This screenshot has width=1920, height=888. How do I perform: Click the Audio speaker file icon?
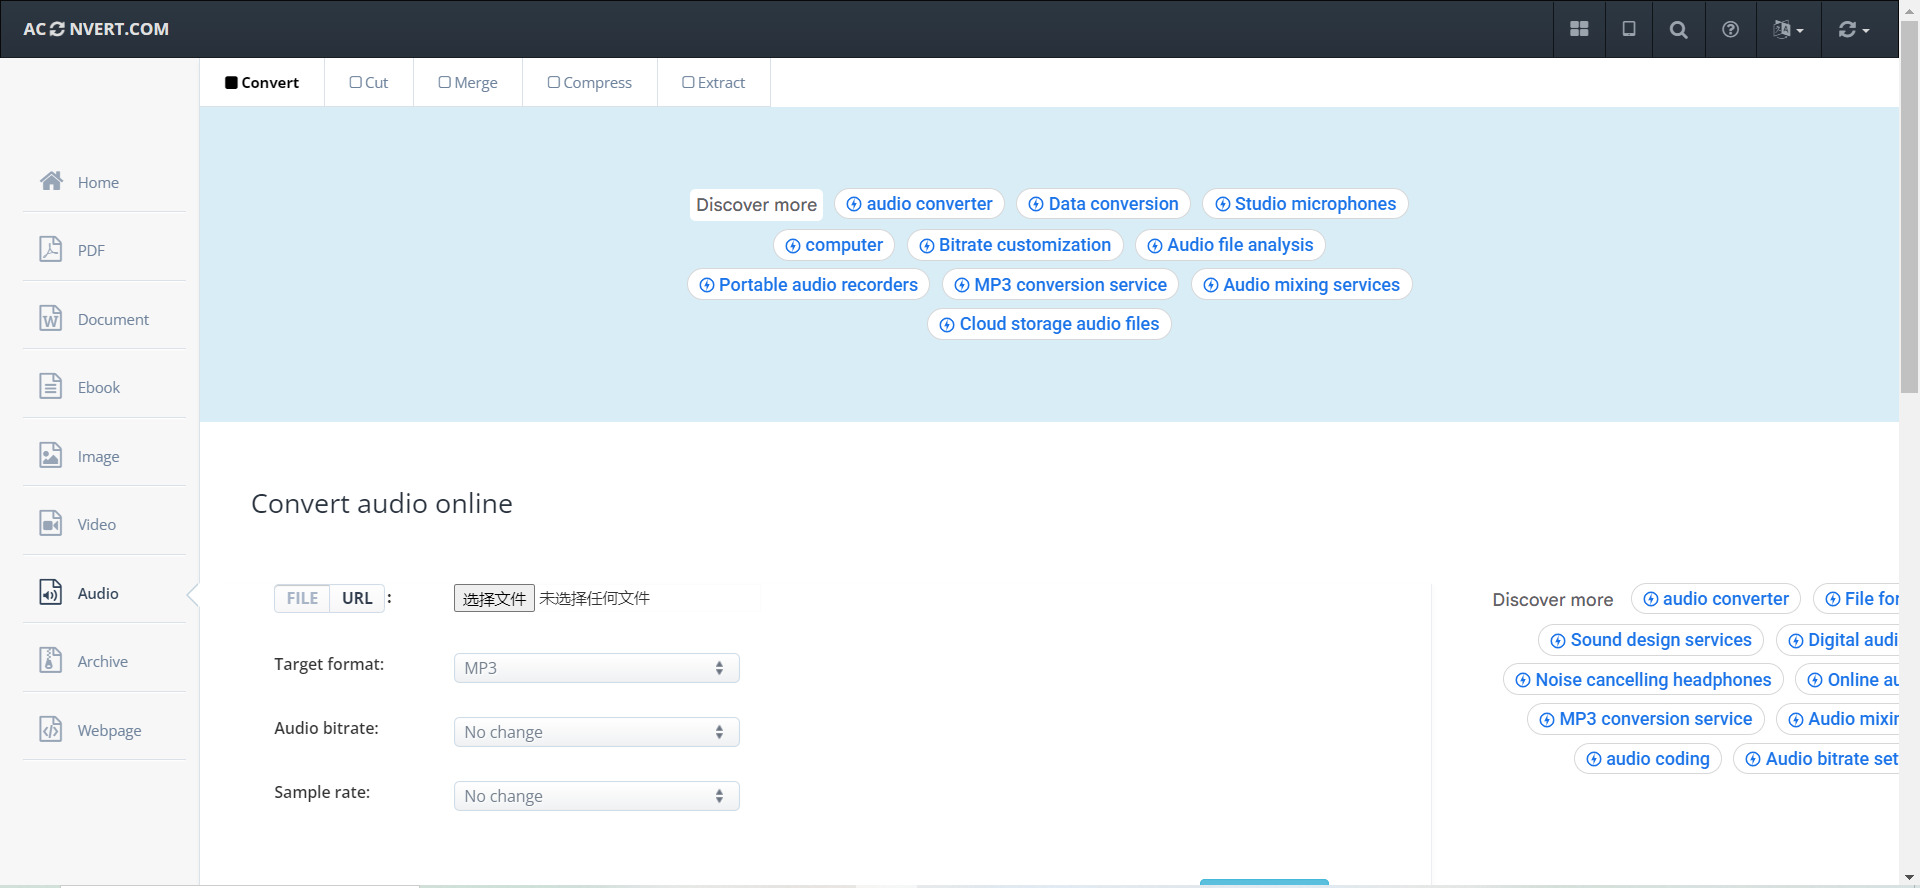coord(51,592)
